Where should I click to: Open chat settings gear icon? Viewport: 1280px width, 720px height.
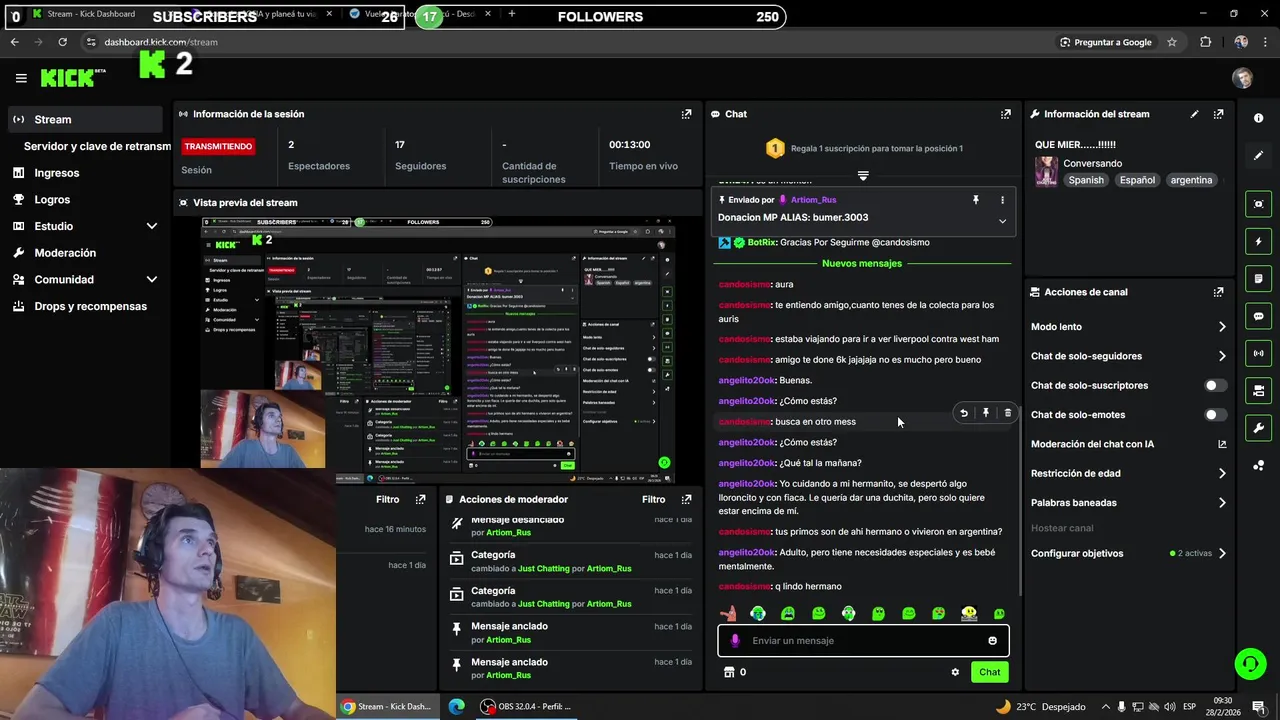pos(955,672)
